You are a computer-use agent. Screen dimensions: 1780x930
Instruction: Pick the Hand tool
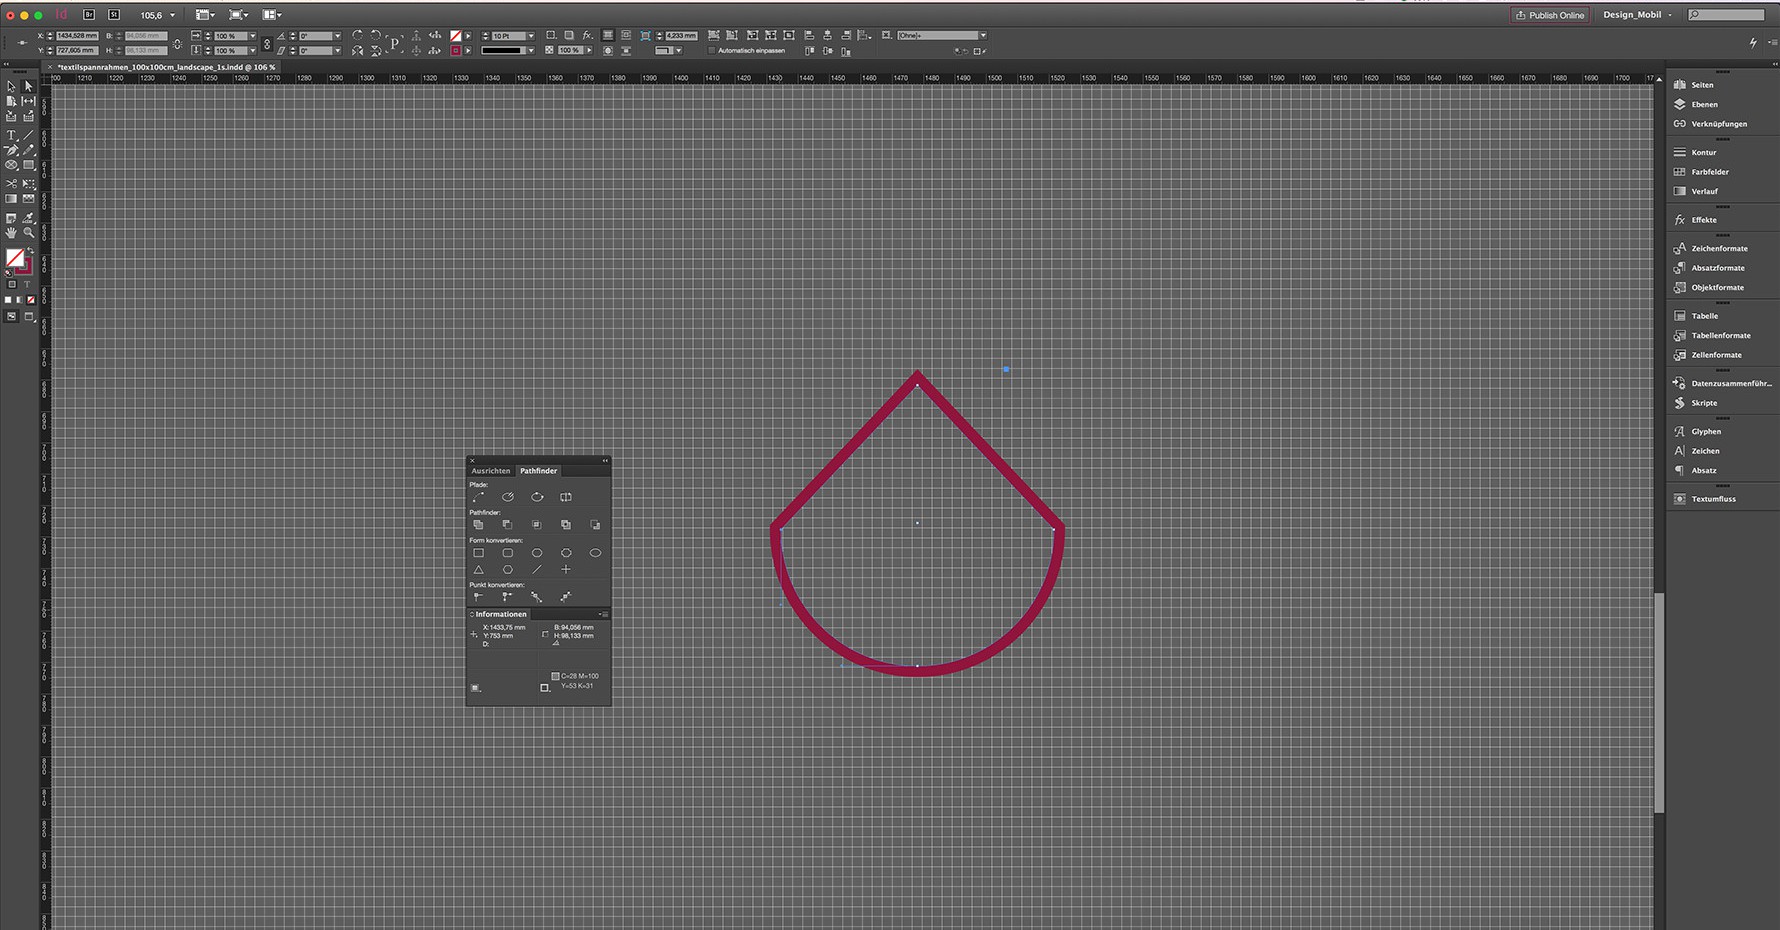point(11,232)
